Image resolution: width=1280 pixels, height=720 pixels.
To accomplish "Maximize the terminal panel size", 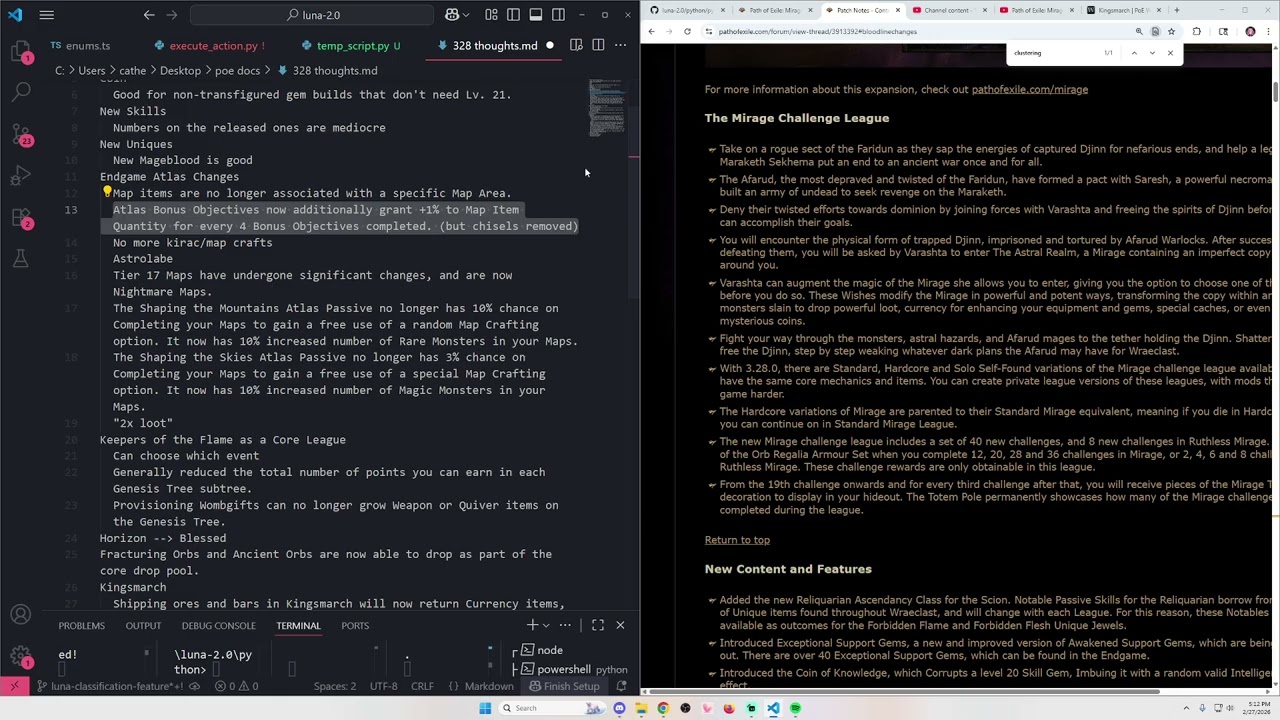I will [x=598, y=625].
